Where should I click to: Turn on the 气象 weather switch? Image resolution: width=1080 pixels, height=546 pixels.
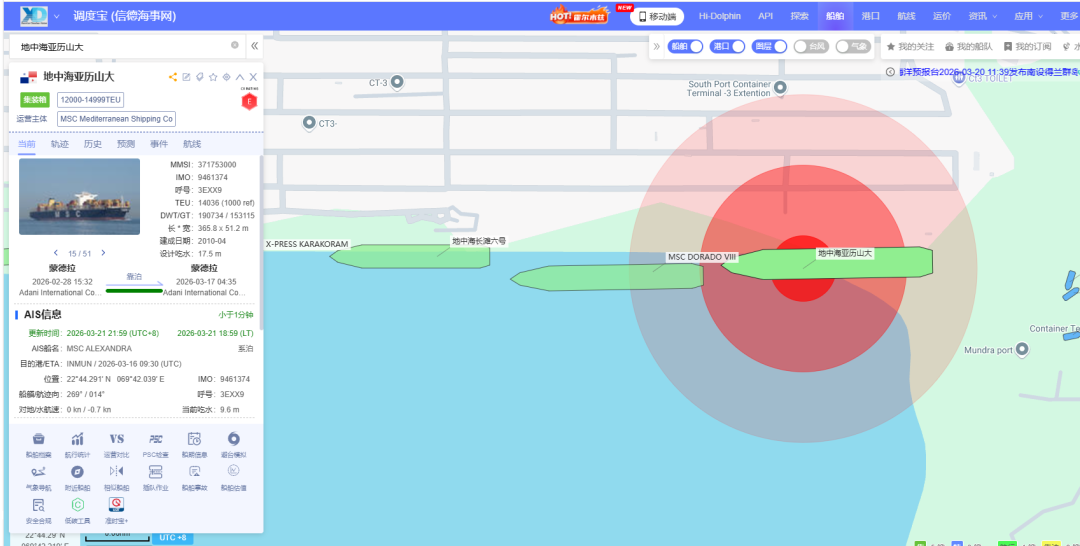[x=853, y=46]
